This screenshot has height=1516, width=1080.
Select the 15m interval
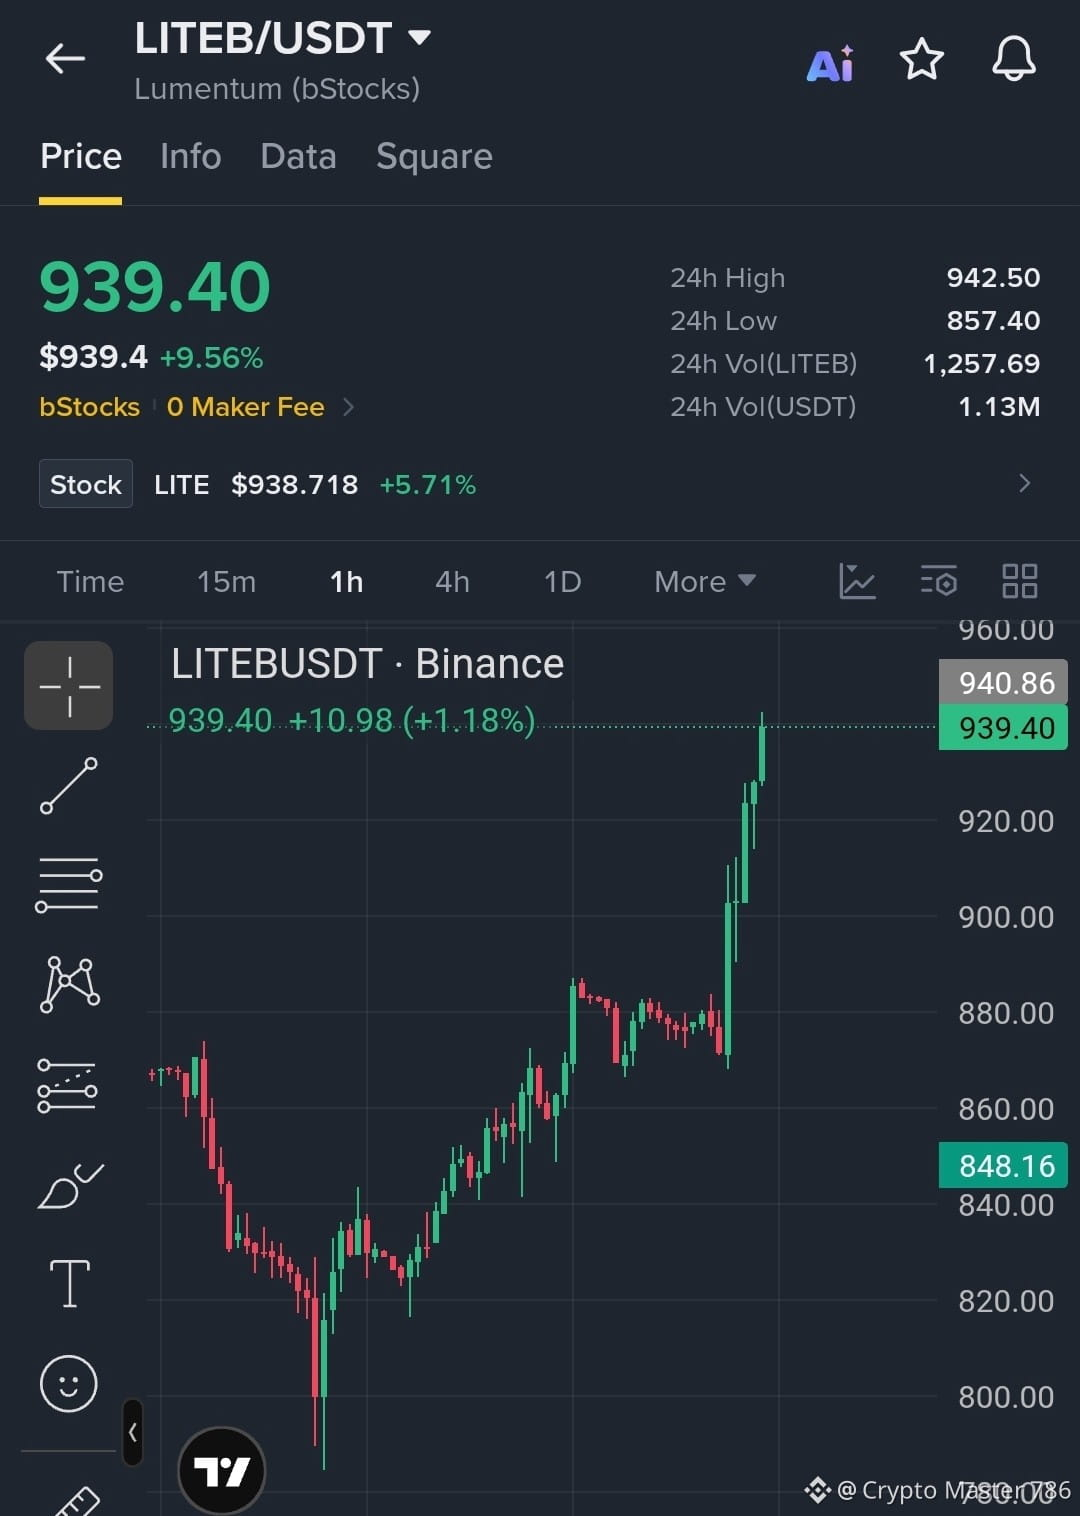tap(226, 582)
